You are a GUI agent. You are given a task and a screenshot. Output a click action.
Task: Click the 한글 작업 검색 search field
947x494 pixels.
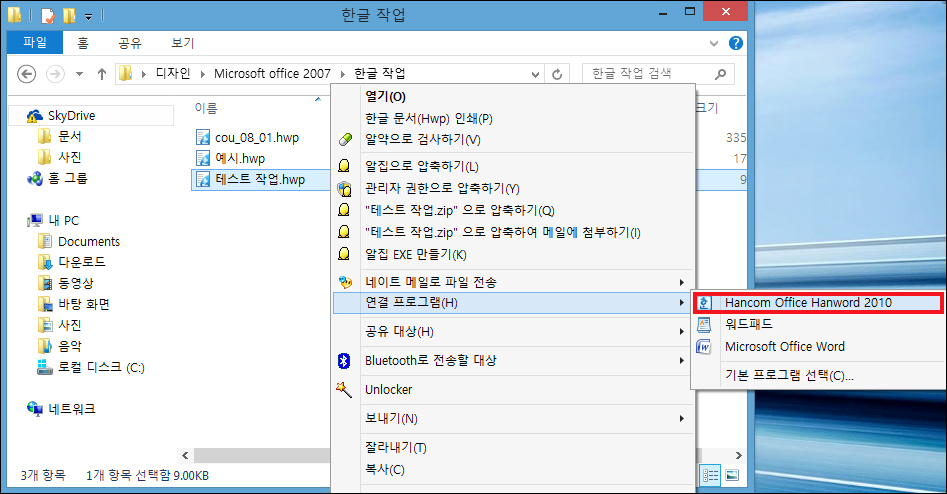[658, 74]
